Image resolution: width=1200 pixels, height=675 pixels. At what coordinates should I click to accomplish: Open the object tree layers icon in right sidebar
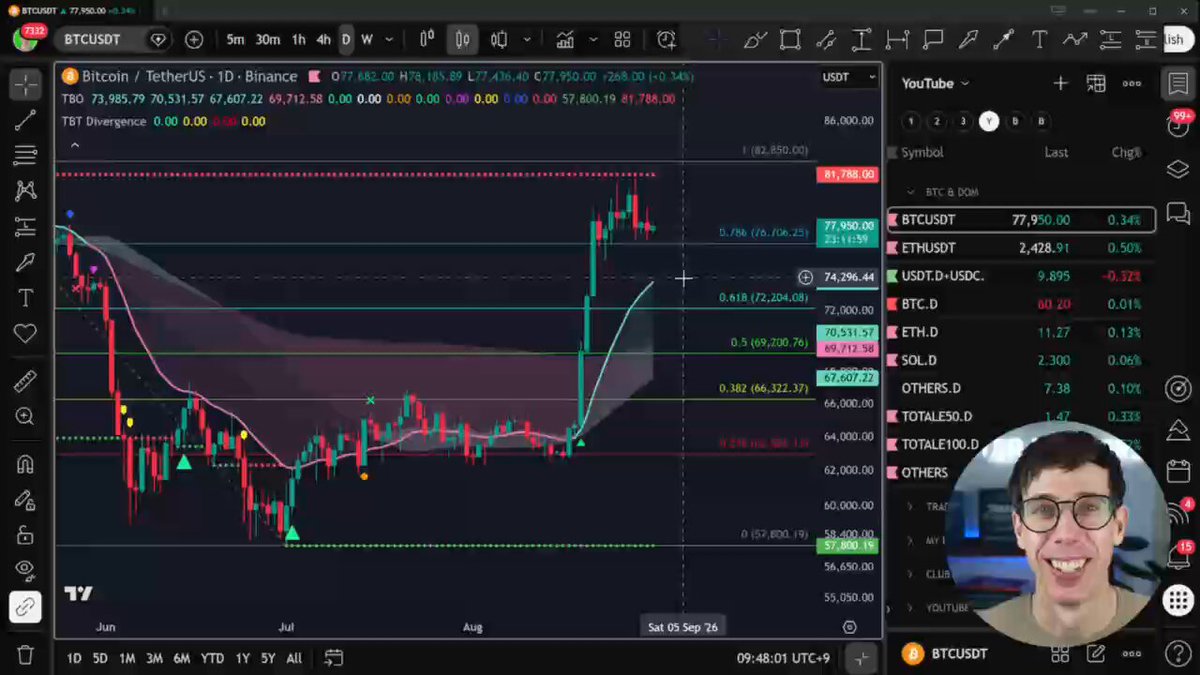(1177, 167)
